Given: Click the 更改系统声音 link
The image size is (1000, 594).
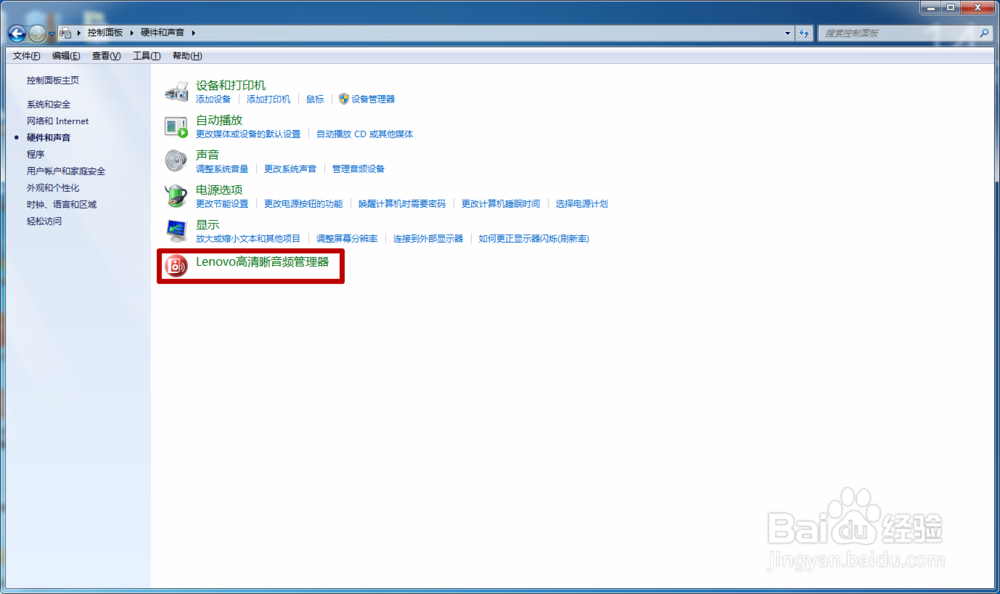Looking at the screenshot, I should coord(290,169).
